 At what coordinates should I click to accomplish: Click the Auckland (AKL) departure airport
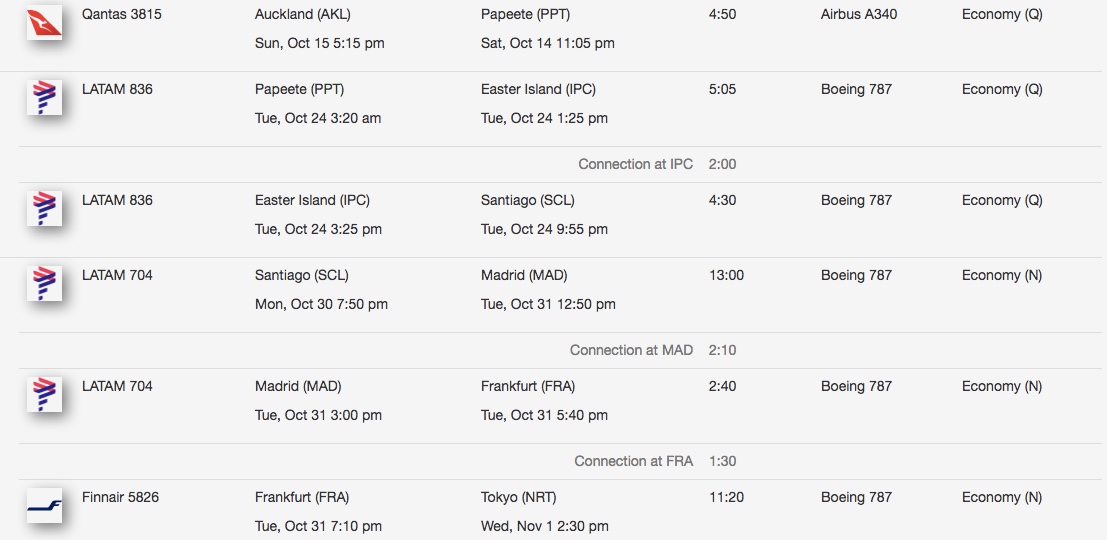pyautogui.click(x=302, y=14)
